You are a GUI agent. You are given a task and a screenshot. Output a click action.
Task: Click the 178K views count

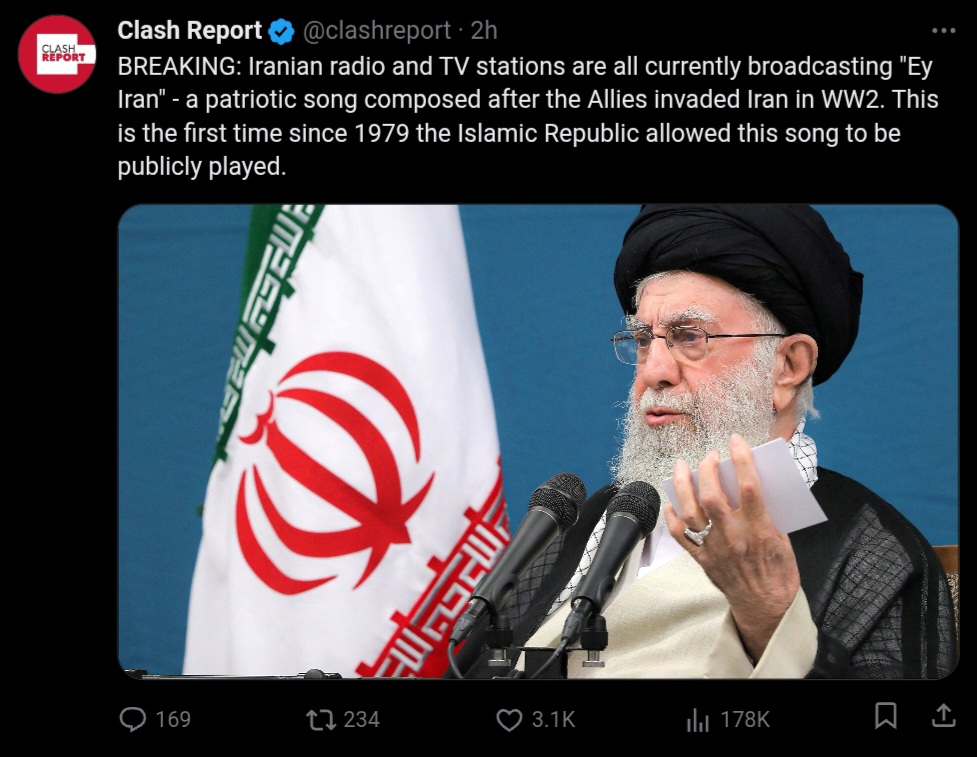745,720
